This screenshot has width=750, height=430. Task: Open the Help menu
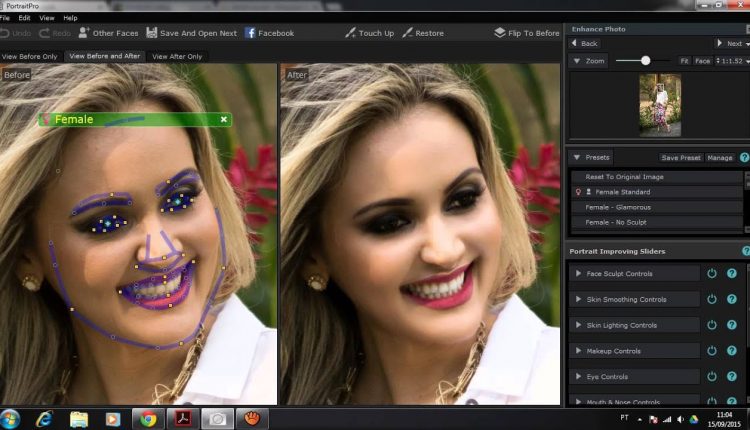(70, 18)
